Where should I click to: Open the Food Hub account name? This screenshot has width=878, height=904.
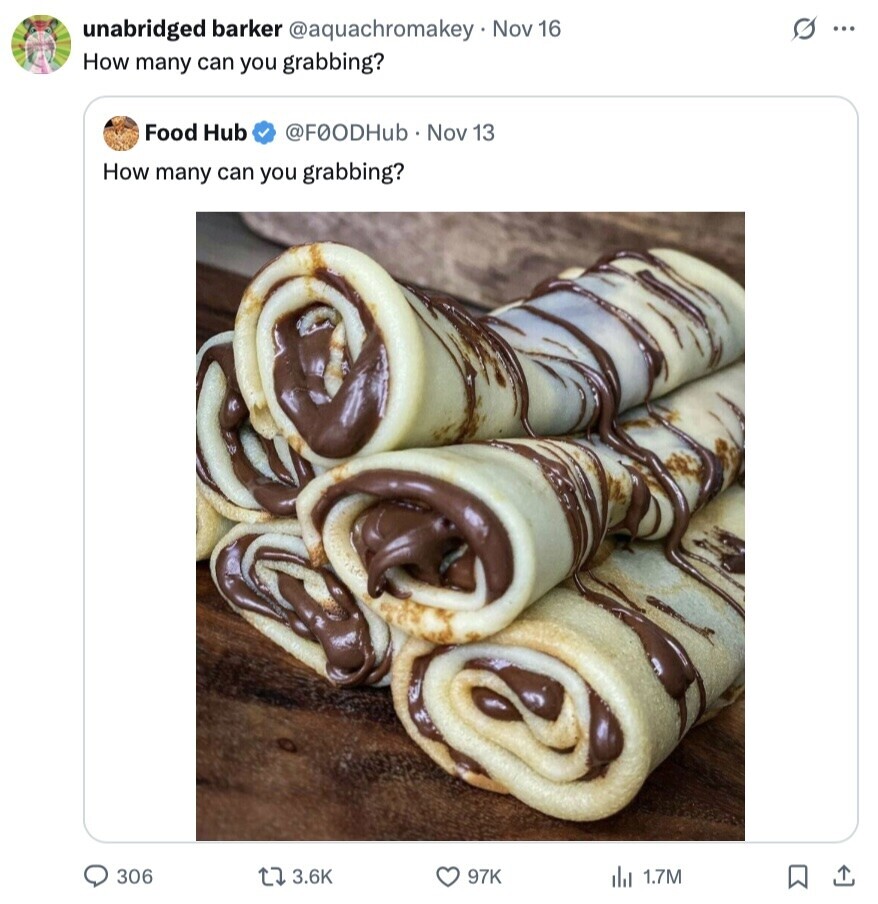(195, 132)
